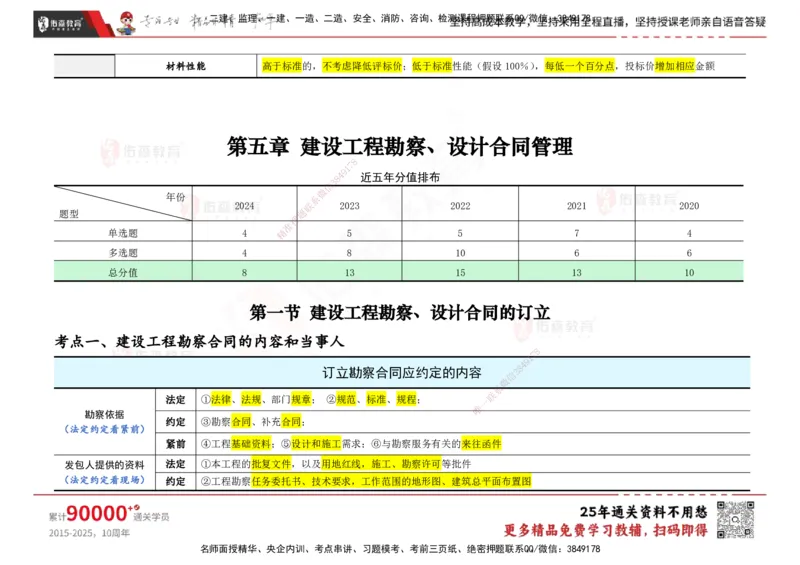Image resolution: width=800 pixels, height=565 pixels.
Task: Click the footer slogan 25年通关资料不用愁
Action: tap(644, 512)
